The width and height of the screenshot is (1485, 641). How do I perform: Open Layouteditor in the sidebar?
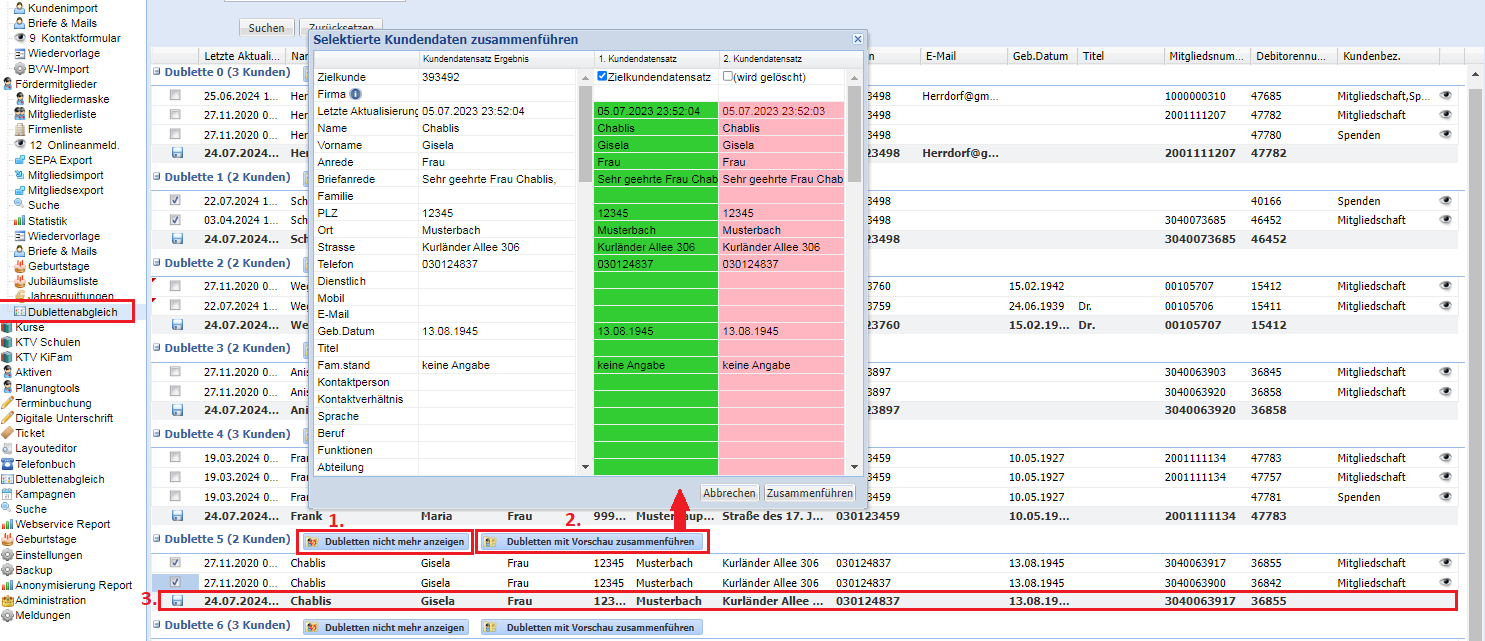point(45,449)
